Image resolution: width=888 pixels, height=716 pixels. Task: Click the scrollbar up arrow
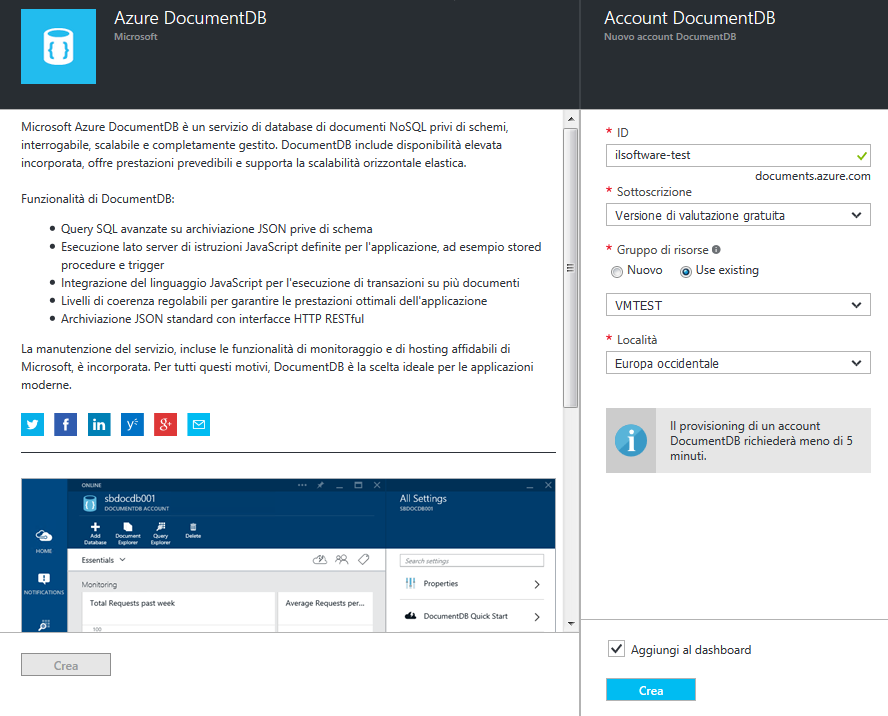click(571, 119)
